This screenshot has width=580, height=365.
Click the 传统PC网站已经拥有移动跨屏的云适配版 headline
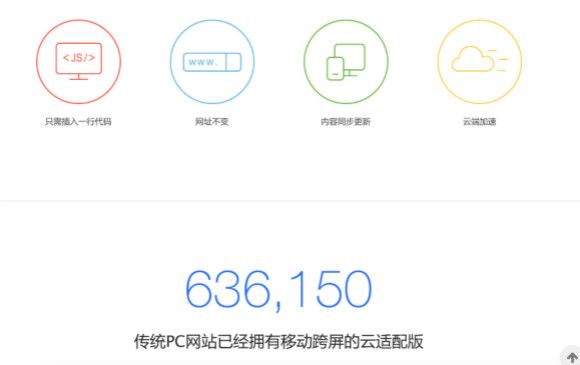coord(279,341)
